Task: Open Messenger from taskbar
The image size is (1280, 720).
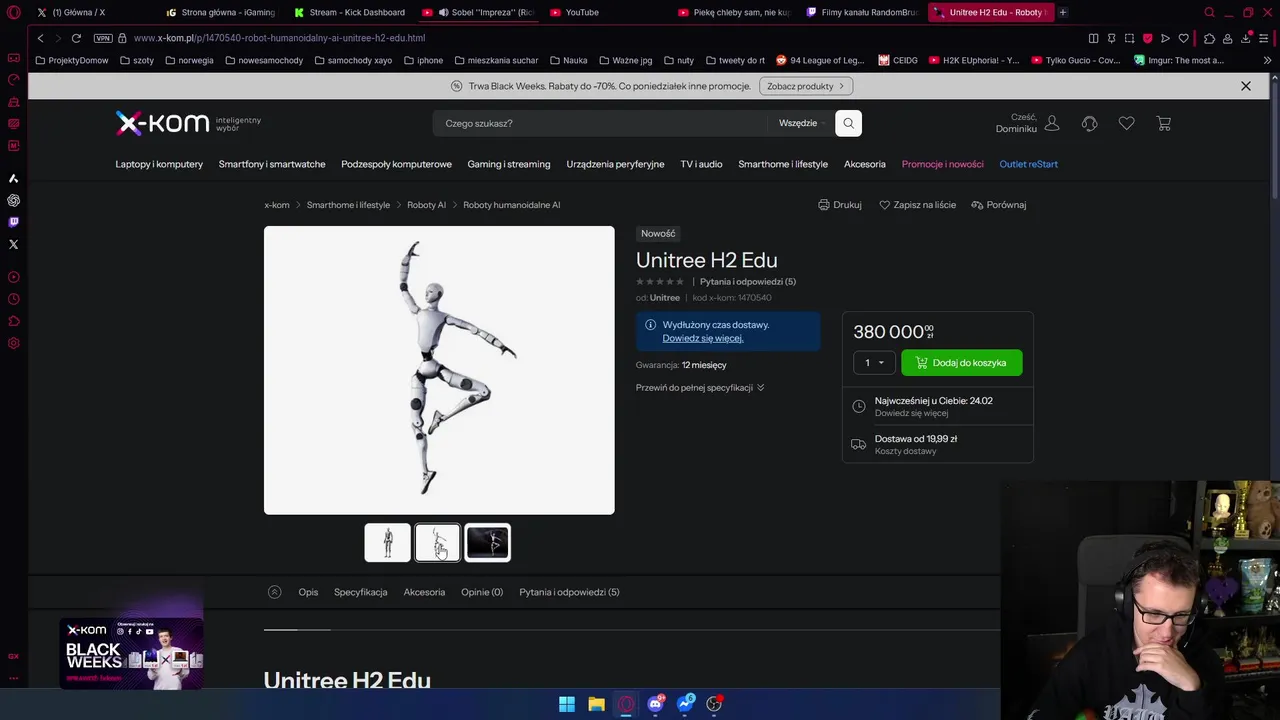Action: pos(685,704)
